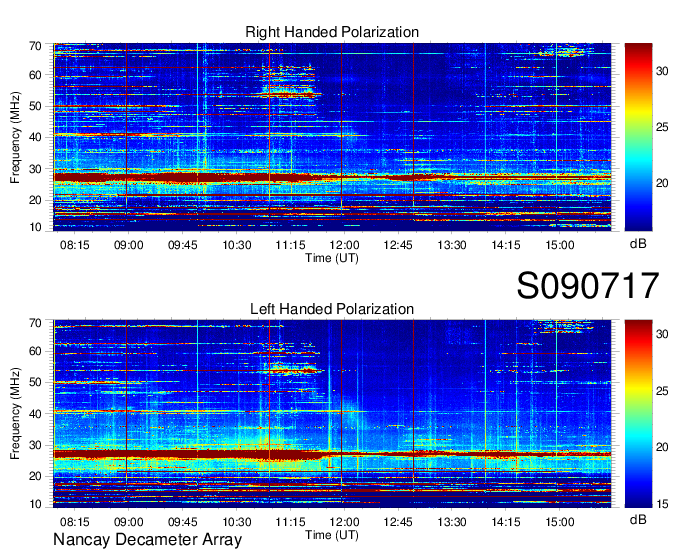The width and height of the screenshot is (680, 552).
Task: Click the 40 frequency tick on Right Handed plot
Action: click(35, 137)
